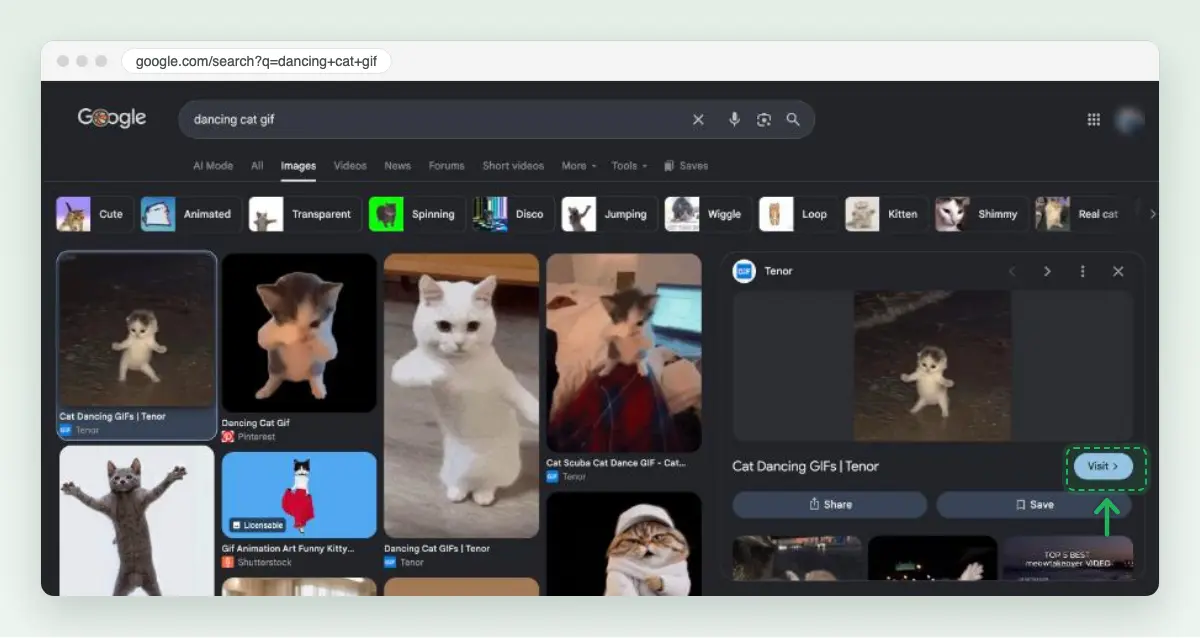Select the Transparent filter chip
Viewport: 1200px width, 638px height.
click(x=305, y=214)
